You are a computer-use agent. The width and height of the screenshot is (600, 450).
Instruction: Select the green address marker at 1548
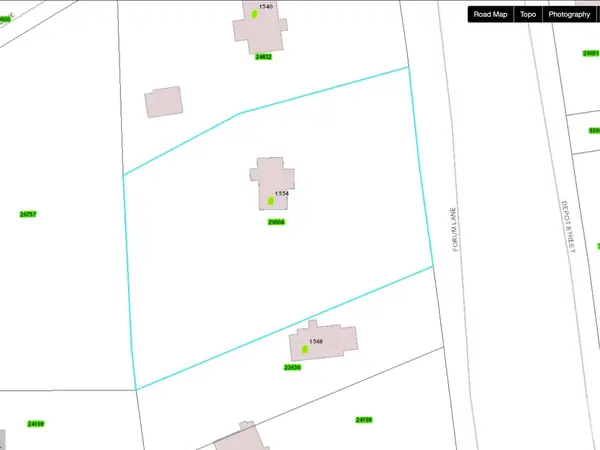[303, 350]
